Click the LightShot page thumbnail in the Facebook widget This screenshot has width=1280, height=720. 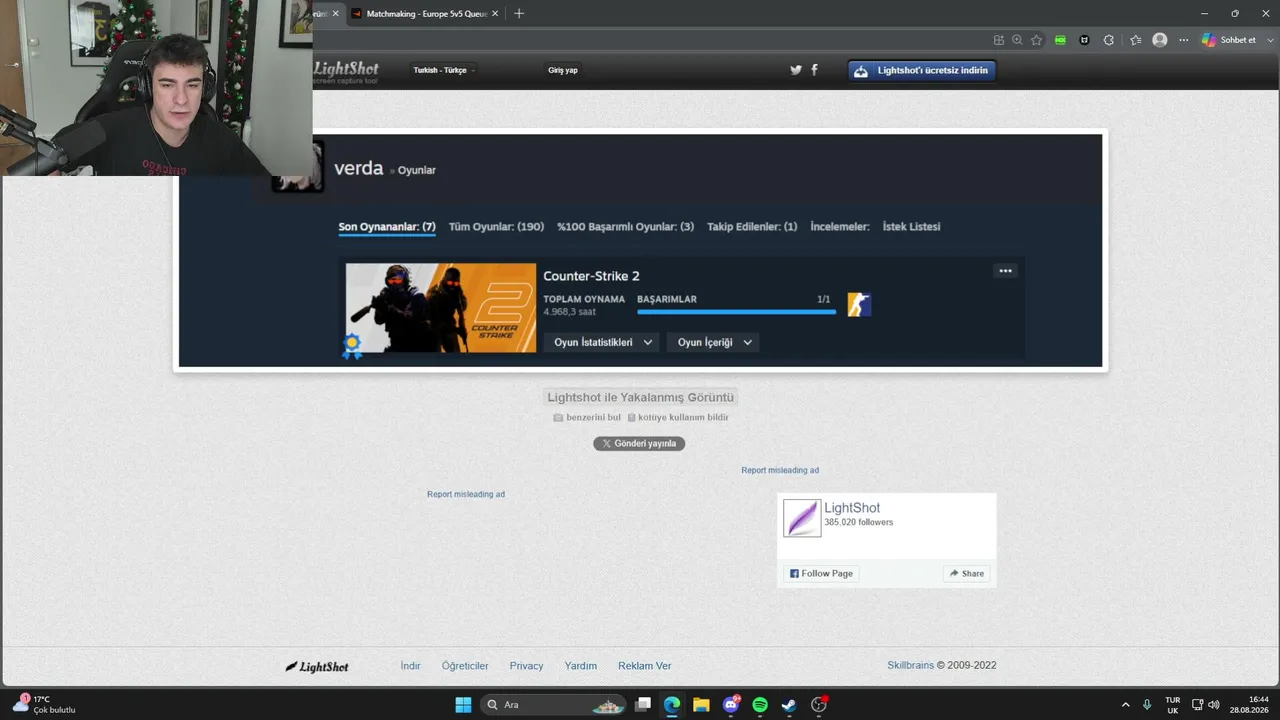[x=802, y=518]
